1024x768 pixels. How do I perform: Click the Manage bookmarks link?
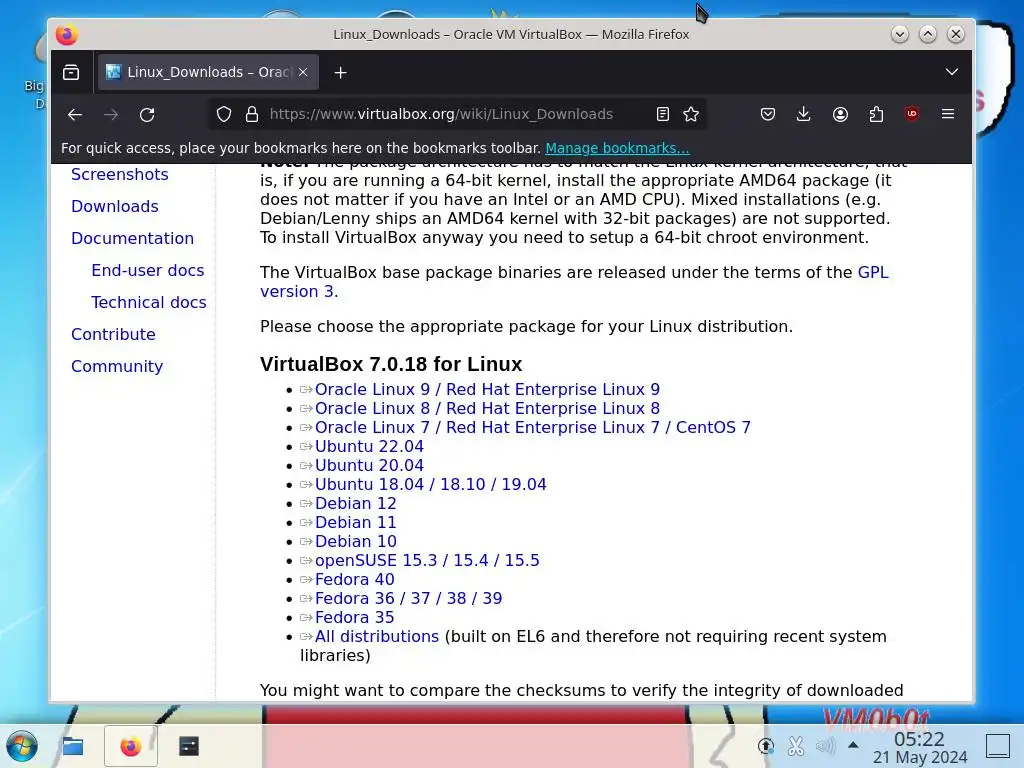[617, 148]
